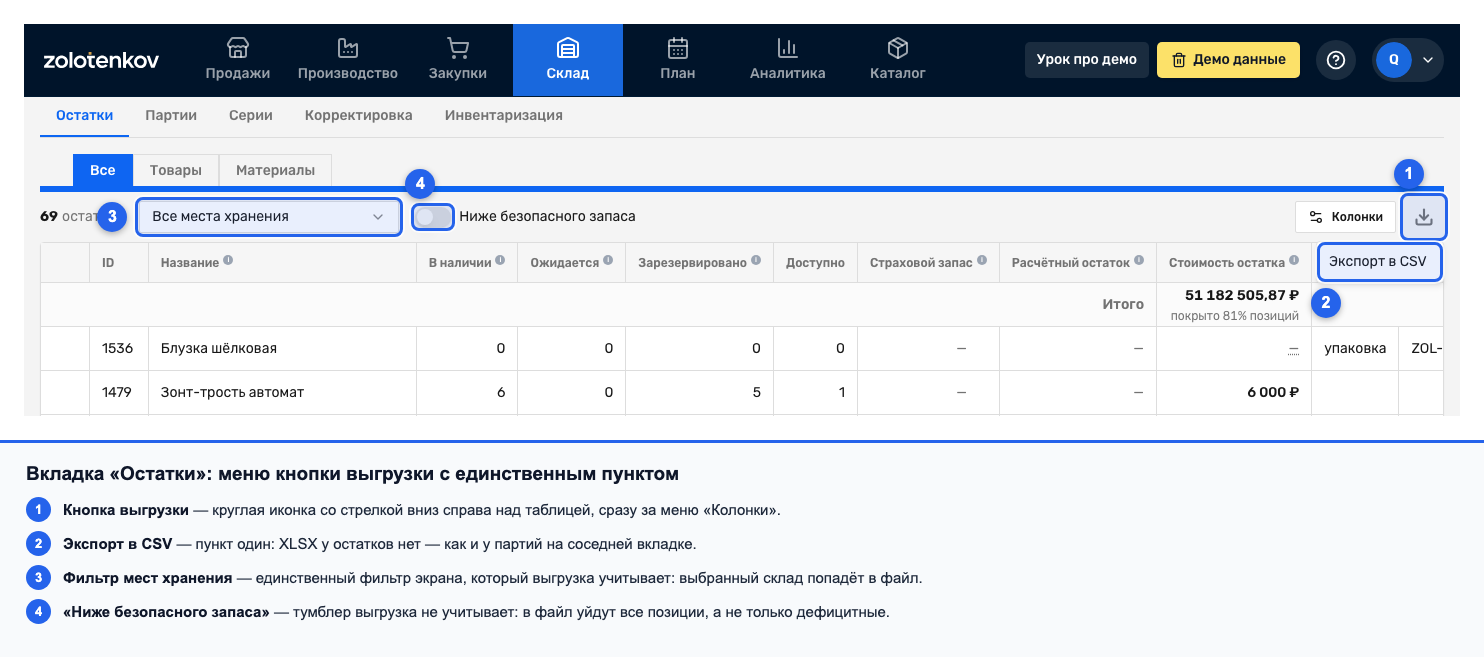The width and height of the screenshot is (1484, 657).
Task: Click the Доступно column header
Action: (816, 262)
